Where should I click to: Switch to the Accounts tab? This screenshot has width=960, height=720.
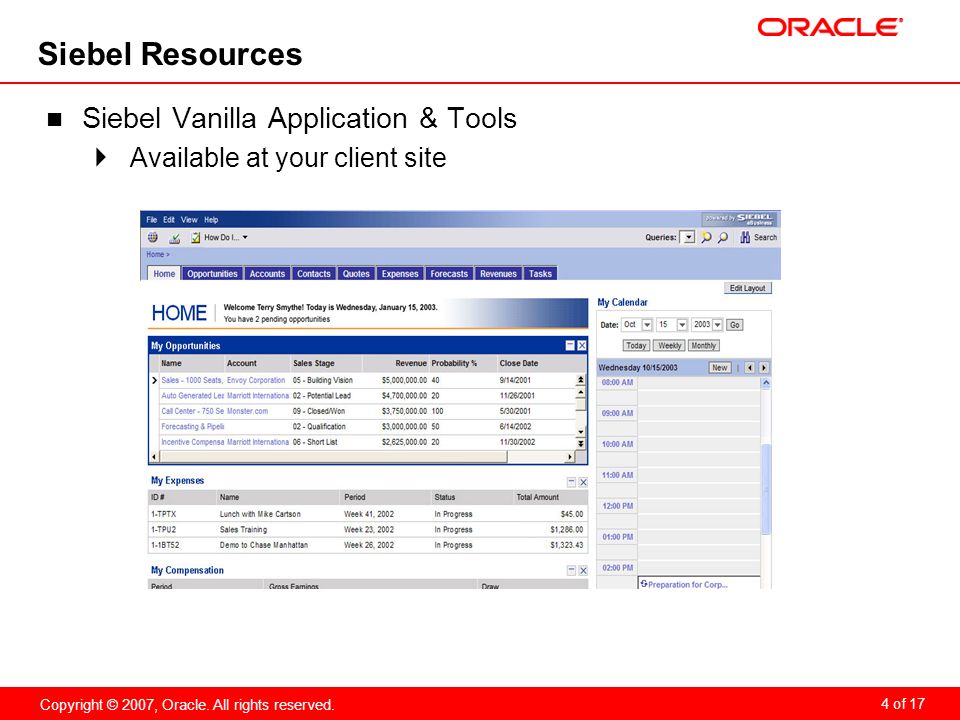(268, 274)
